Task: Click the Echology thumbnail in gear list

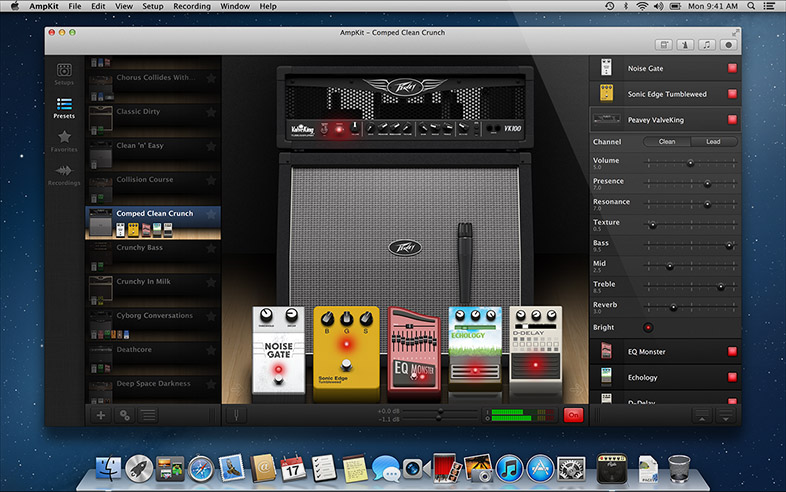Action: pyautogui.click(x=606, y=377)
